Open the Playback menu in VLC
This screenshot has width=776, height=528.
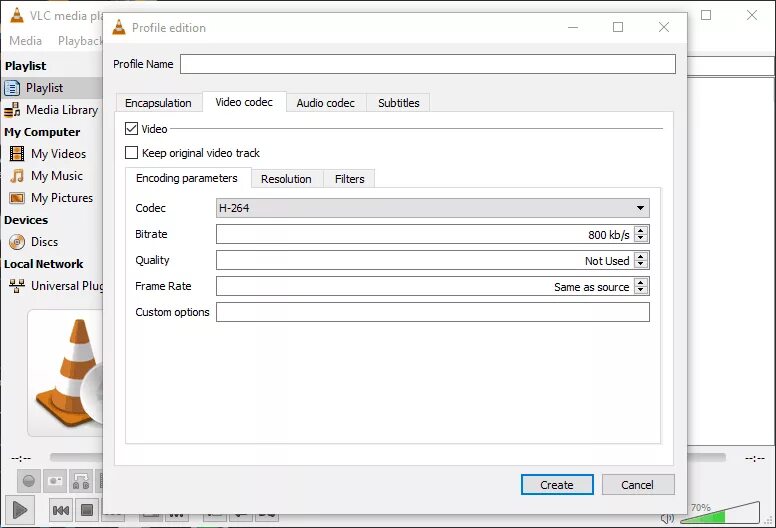pos(80,41)
